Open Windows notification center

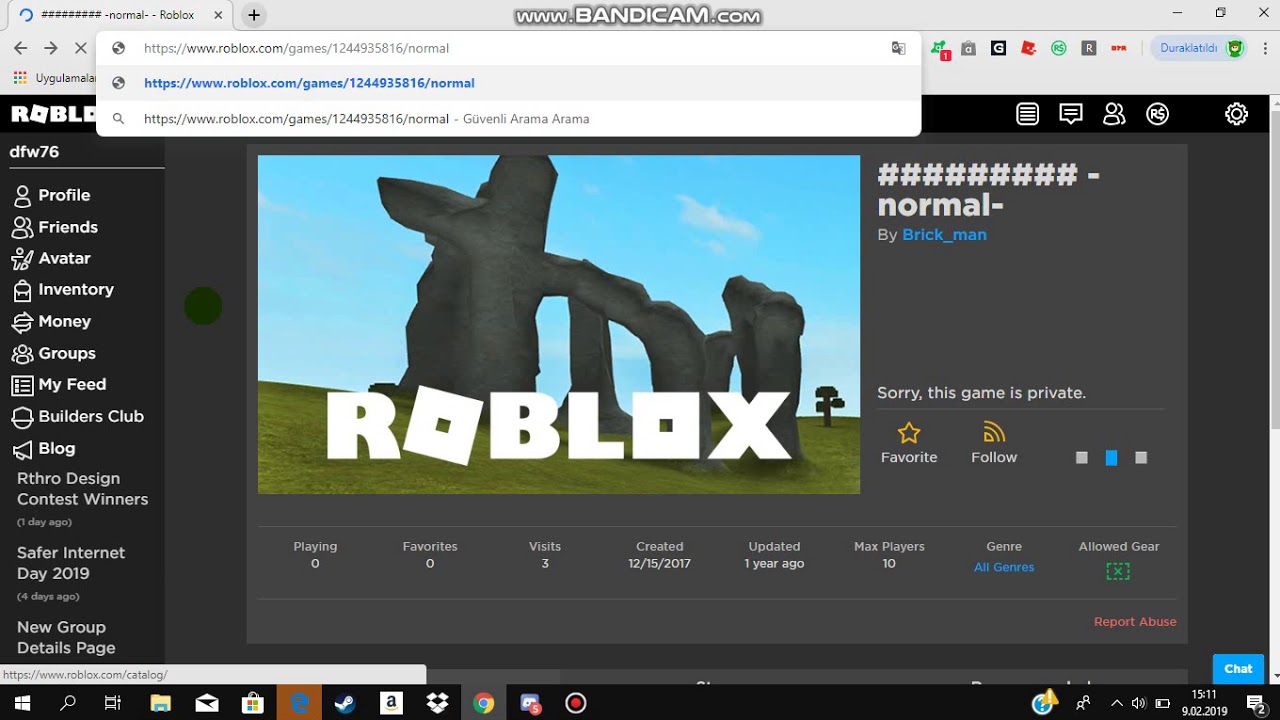1255,703
